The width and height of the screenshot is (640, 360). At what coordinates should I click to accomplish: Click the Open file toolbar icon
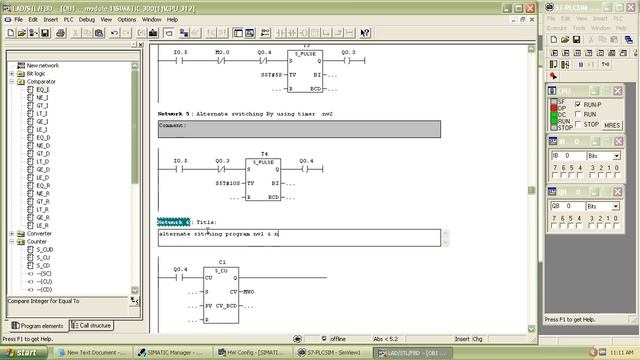pos(22,33)
